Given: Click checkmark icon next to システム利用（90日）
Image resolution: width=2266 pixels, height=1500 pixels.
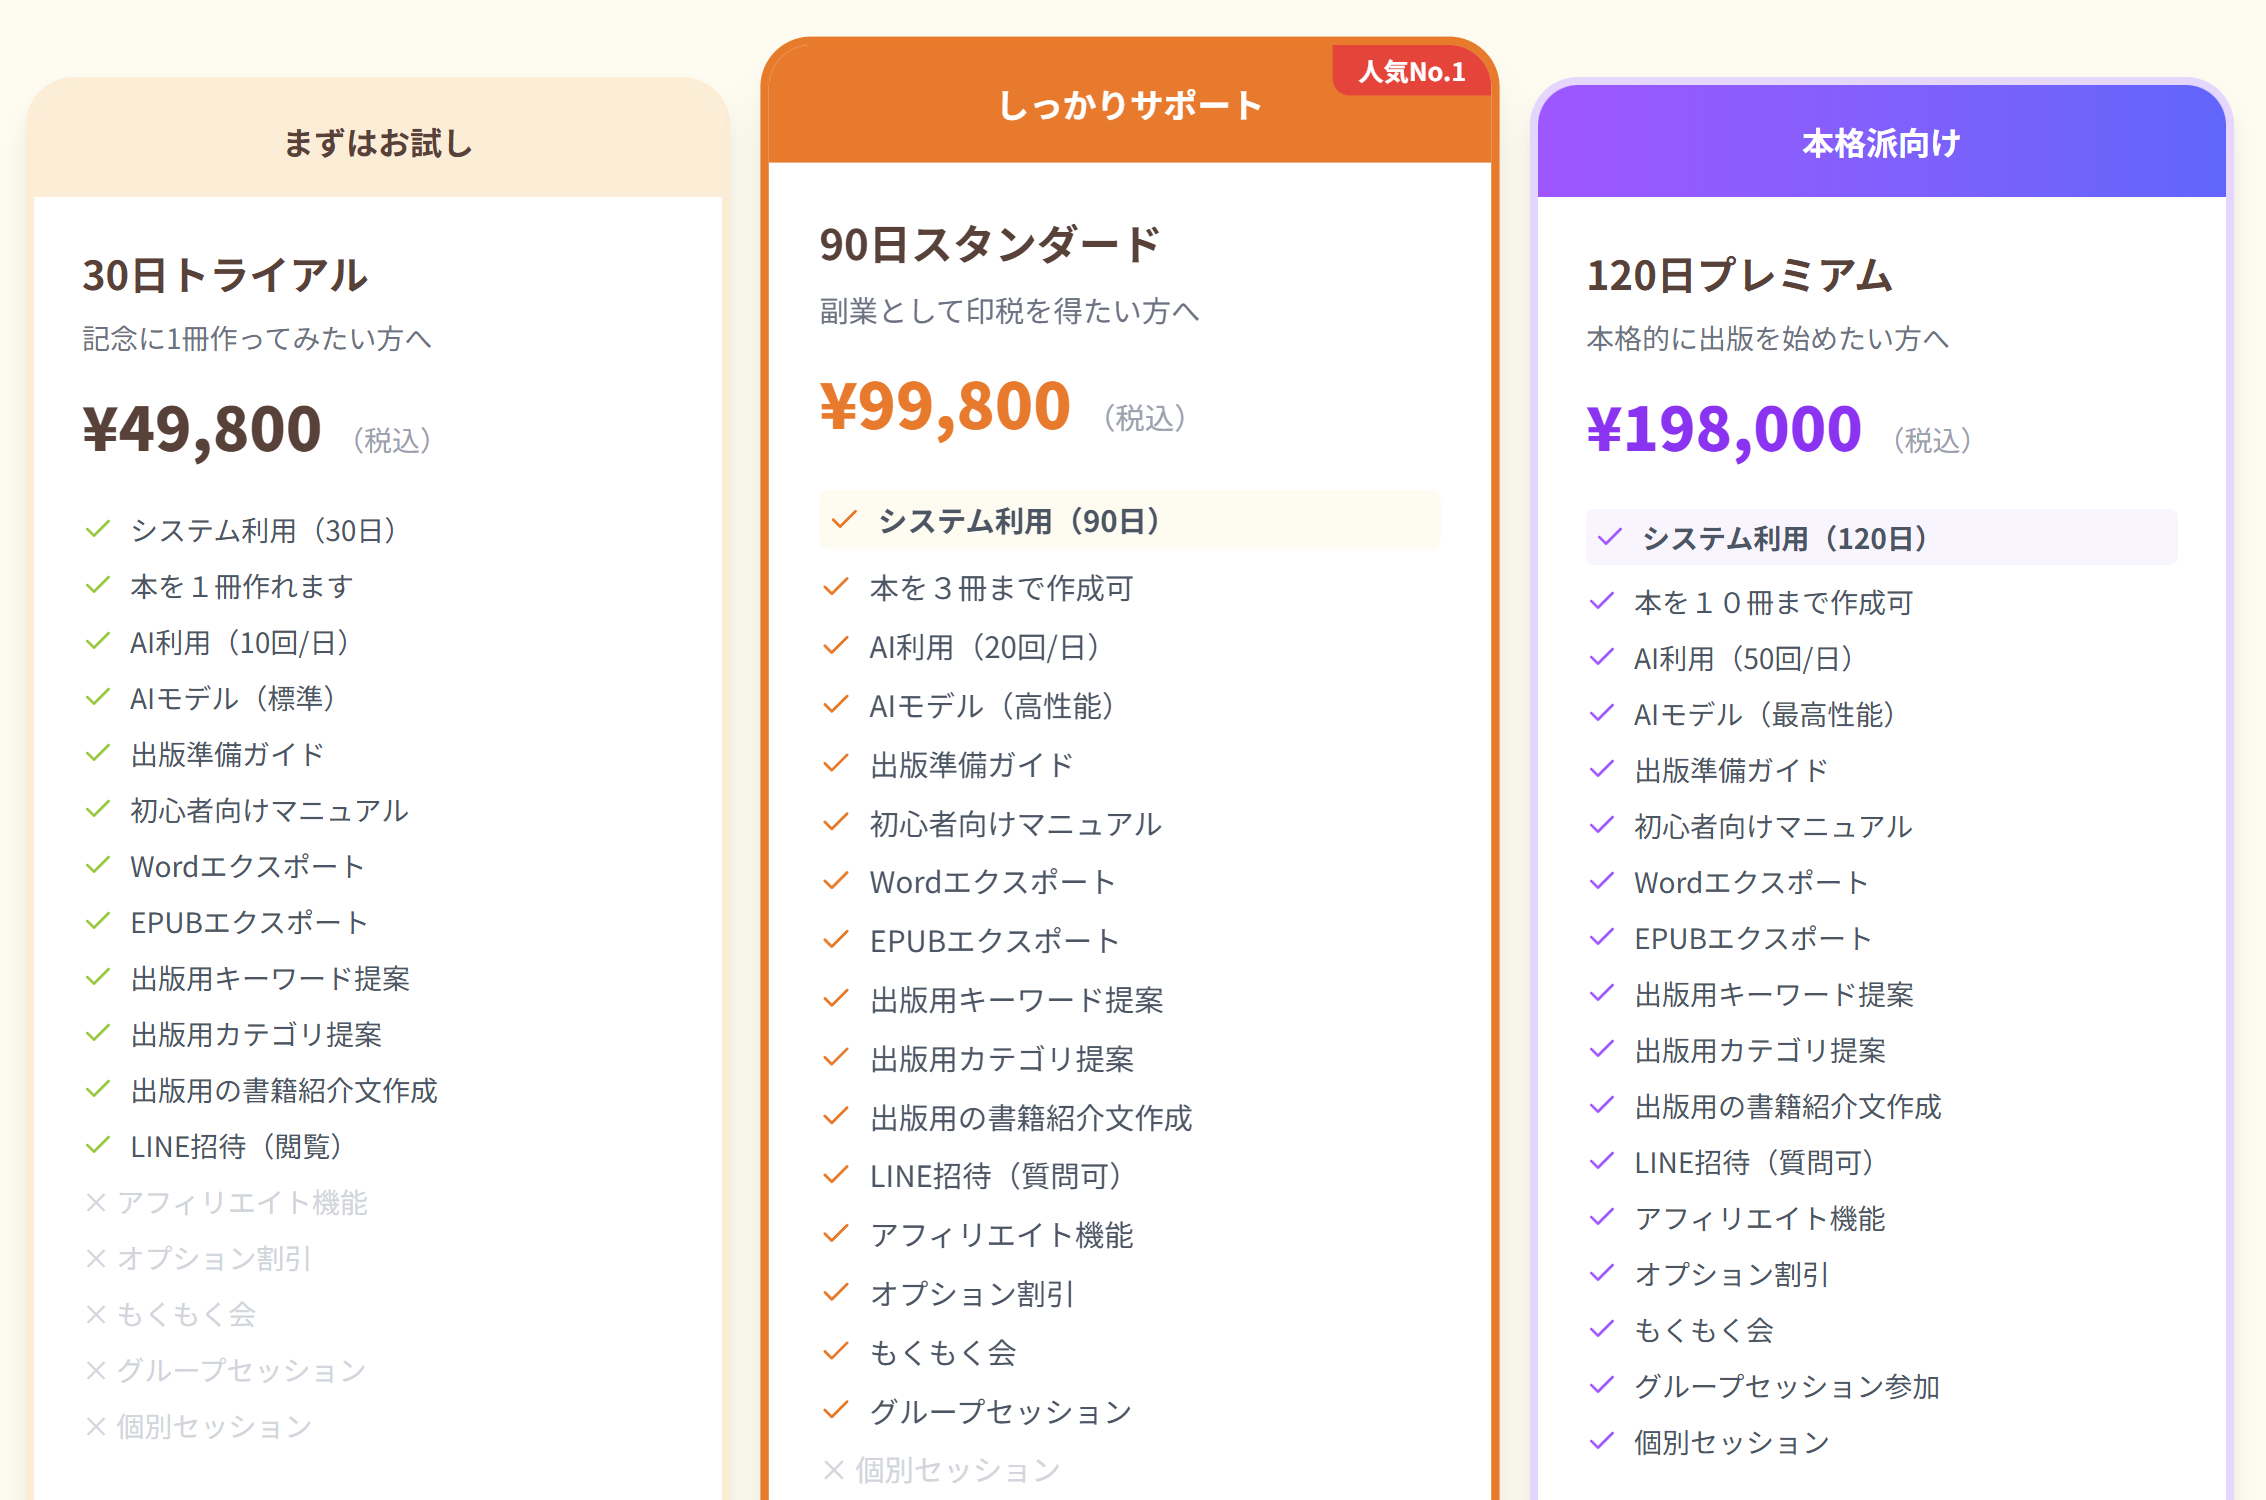Looking at the screenshot, I should click(844, 520).
